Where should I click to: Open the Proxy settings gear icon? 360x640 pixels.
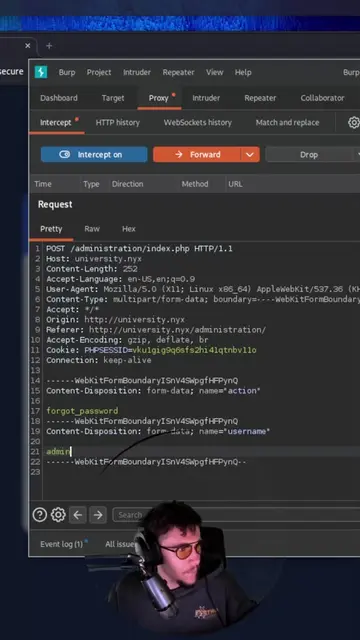tap(354, 122)
